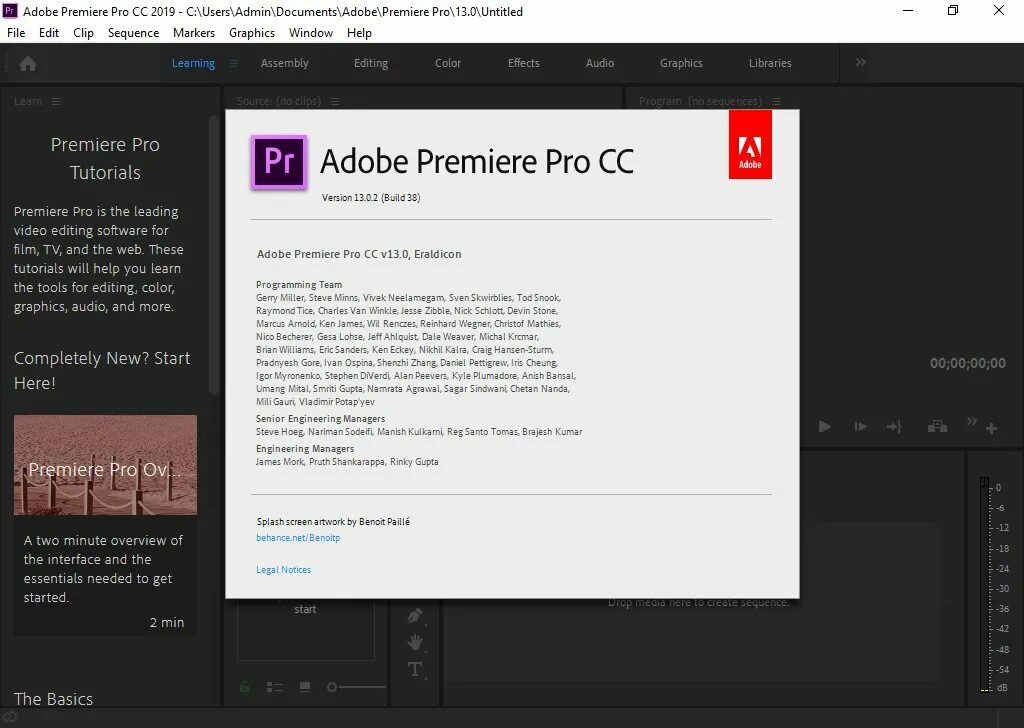
Task: Open the Markers menu
Action: pyautogui.click(x=194, y=33)
